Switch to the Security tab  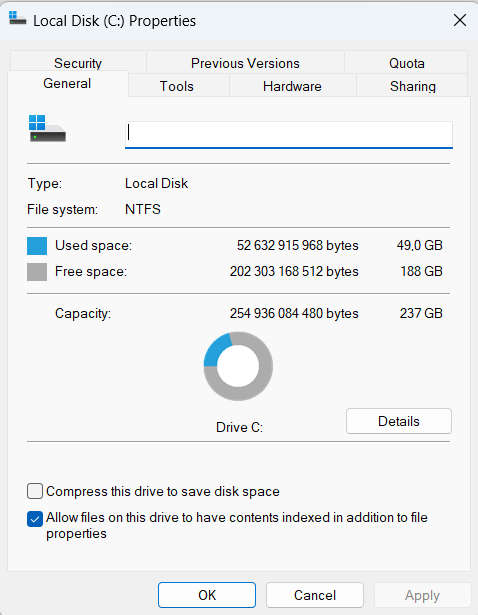coord(78,63)
